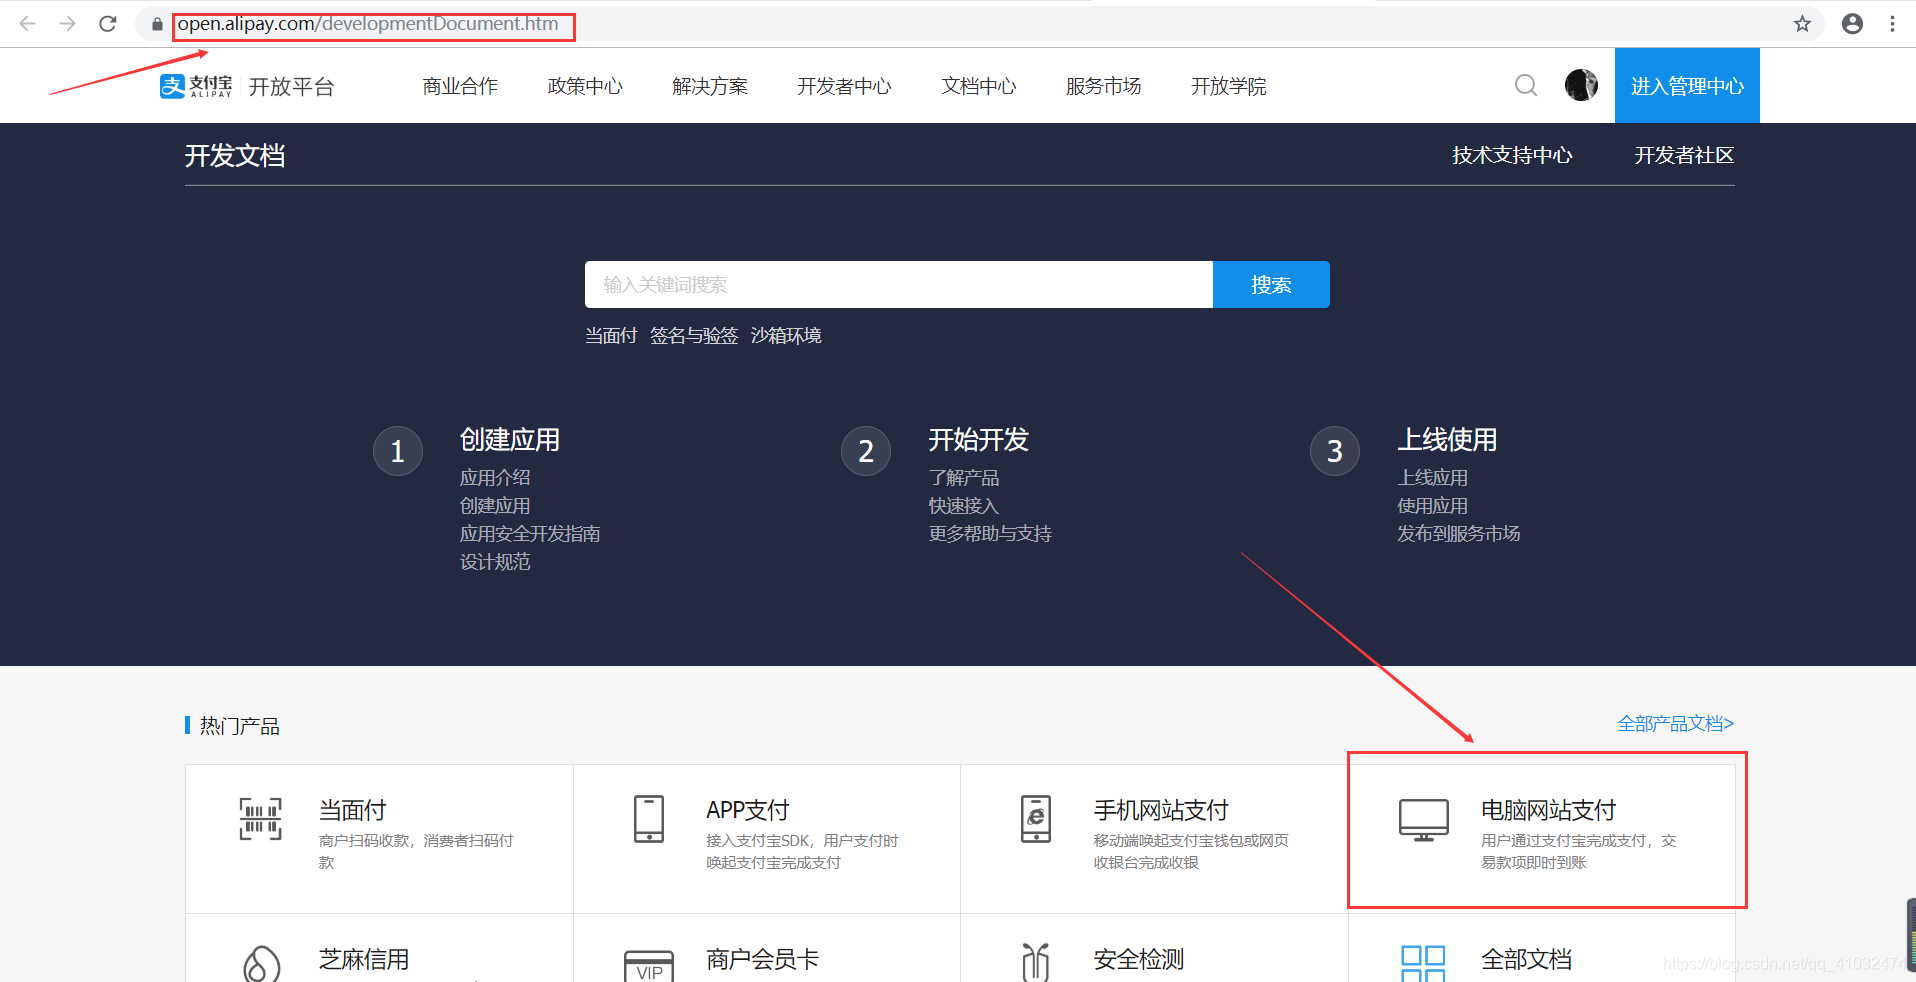Open the 文档中心 menu
The image size is (1916, 982).
pos(979,86)
